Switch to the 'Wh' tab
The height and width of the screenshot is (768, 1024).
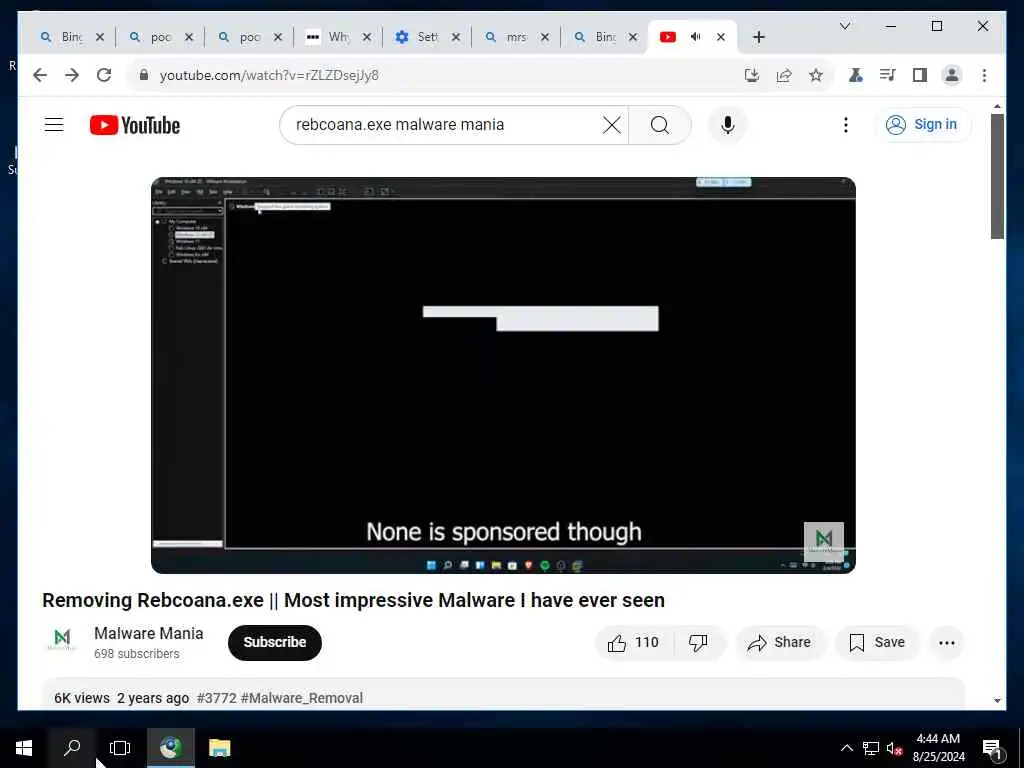coord(338,37)
